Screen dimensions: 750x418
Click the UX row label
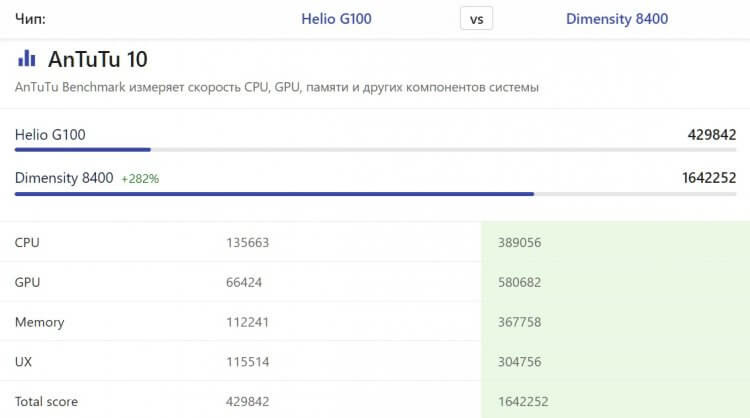pyautogui.click(x=23, y=362)
